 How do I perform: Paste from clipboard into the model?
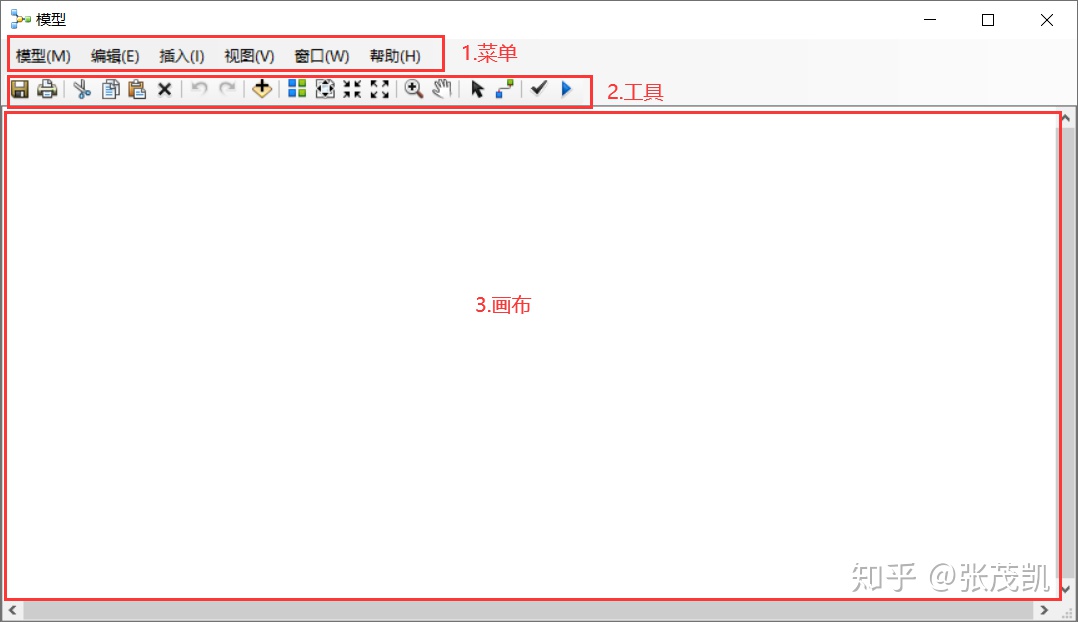(138, 89)
